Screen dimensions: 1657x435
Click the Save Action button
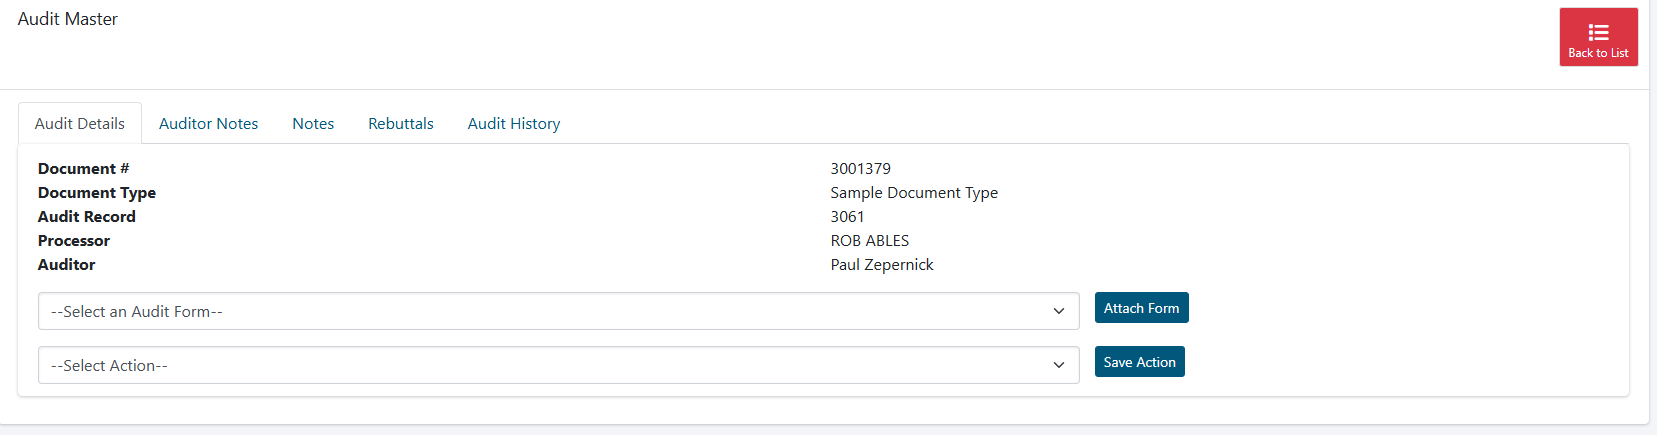1139,362
